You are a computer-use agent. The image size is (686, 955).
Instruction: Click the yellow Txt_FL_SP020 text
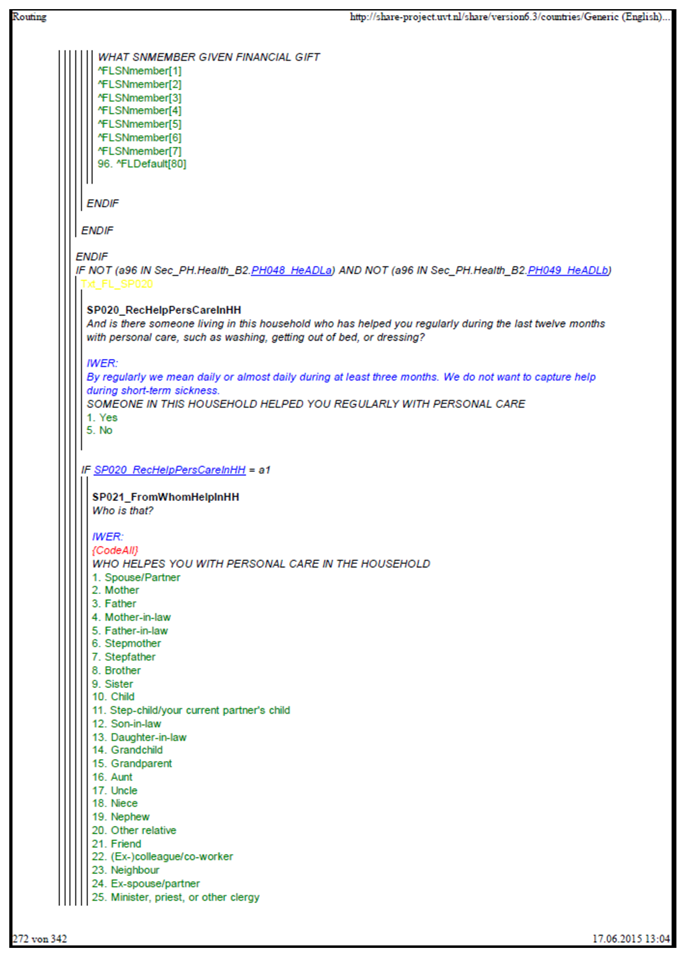click(116, 284)
